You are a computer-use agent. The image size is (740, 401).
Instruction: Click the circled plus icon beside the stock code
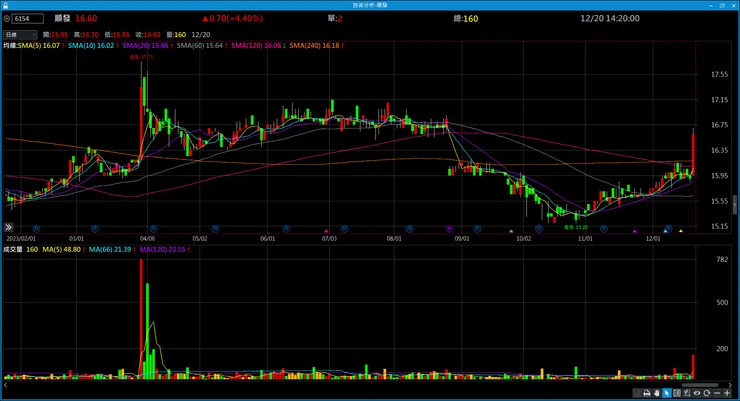(7, 19)
